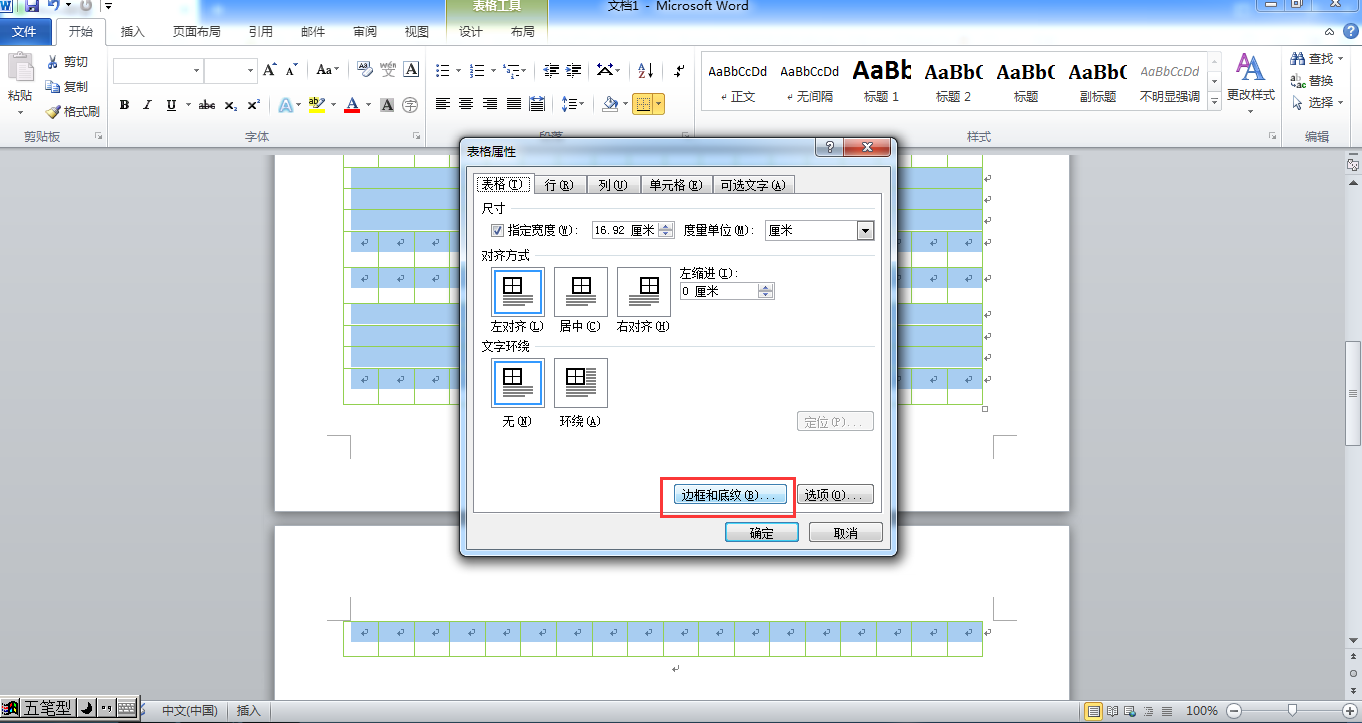
Task: Click the 左缩进 indent input field
Action: coord(718,291)
